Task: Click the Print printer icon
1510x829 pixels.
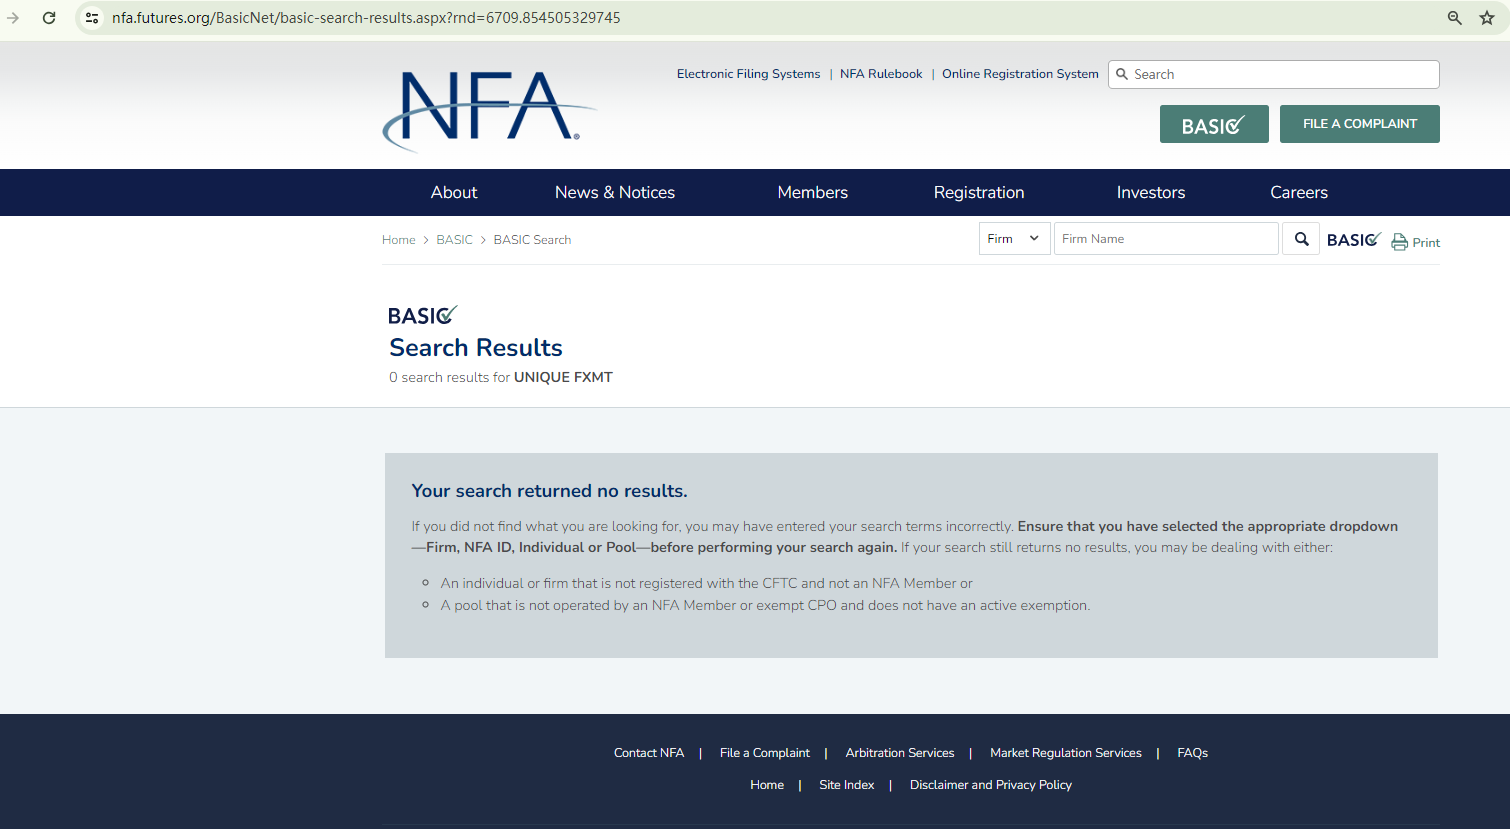Action: 1399,242
